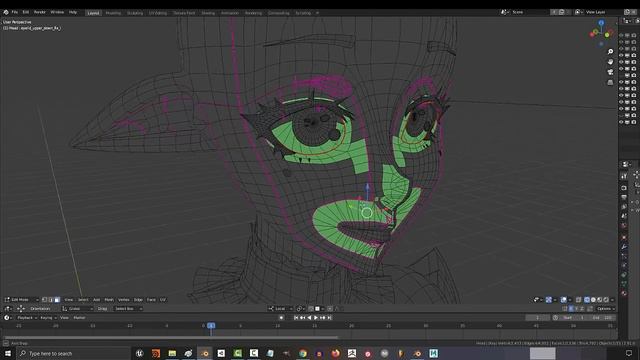Screen dimensions: 640x360
Task: Switch to the UV Editing workspace tab
Action: tap(158, 13)
